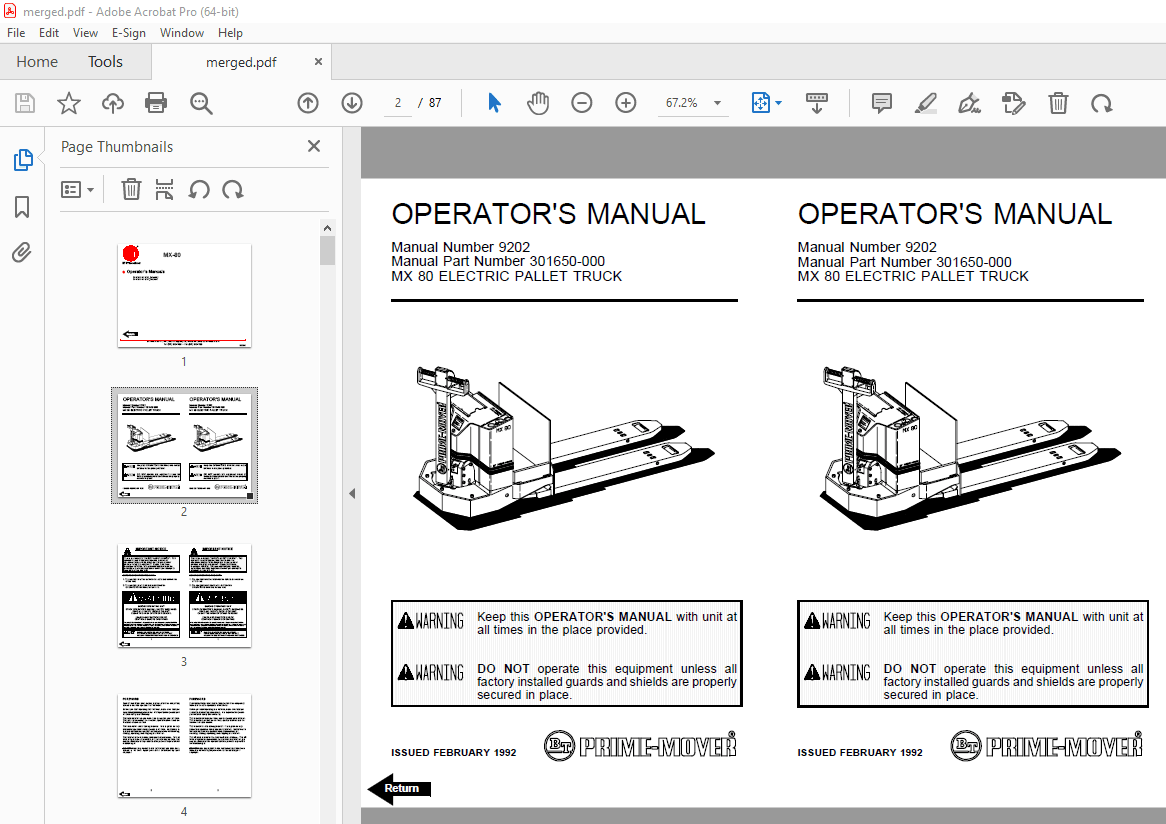1166x824 pixels.
Task: Delete selected pages with the trash icon
Action: [131, 189]
